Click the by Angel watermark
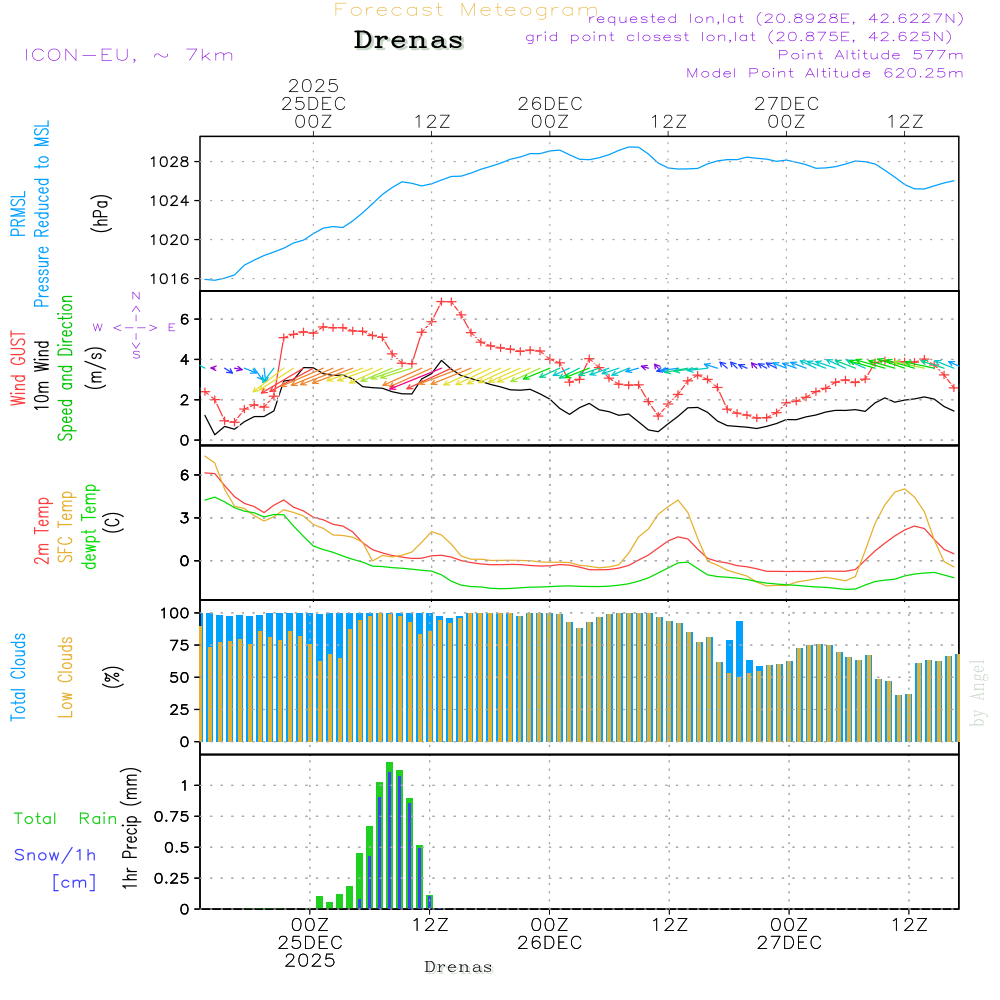This screenshot has width=1000, height=1000. tap(977, 693)
